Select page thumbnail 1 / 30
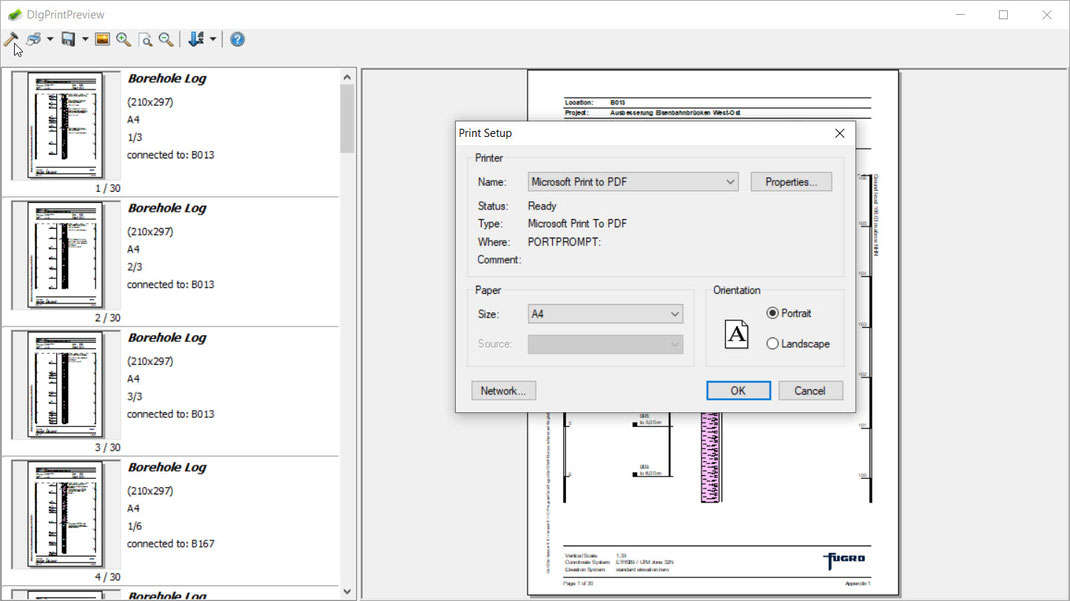The width and height of the screenshot is (1070, 601). (66, 126)
